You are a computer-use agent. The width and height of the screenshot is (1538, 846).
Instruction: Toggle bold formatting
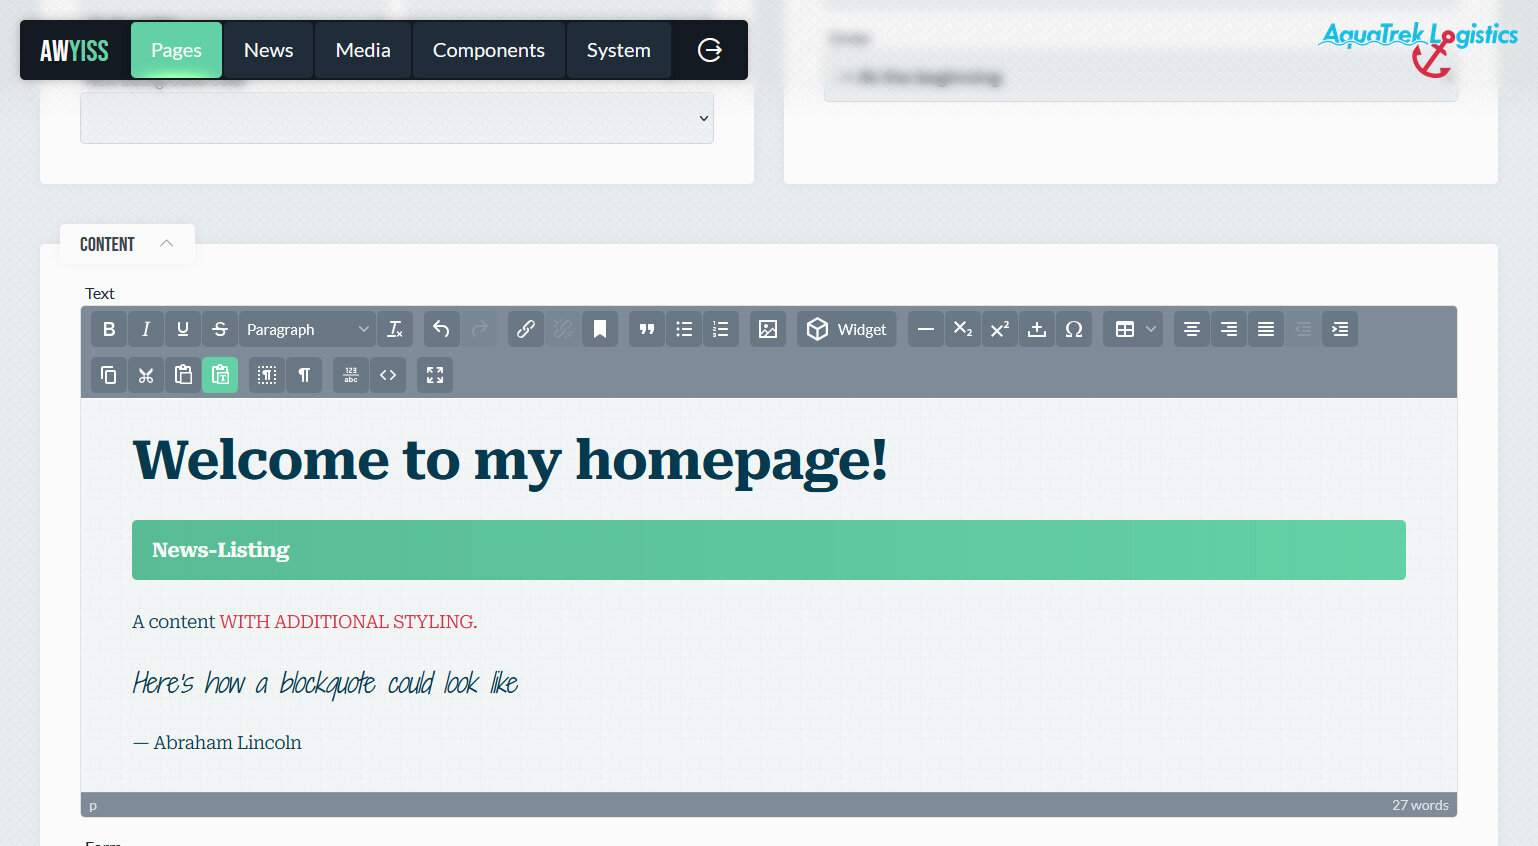(x=109, y=329)
